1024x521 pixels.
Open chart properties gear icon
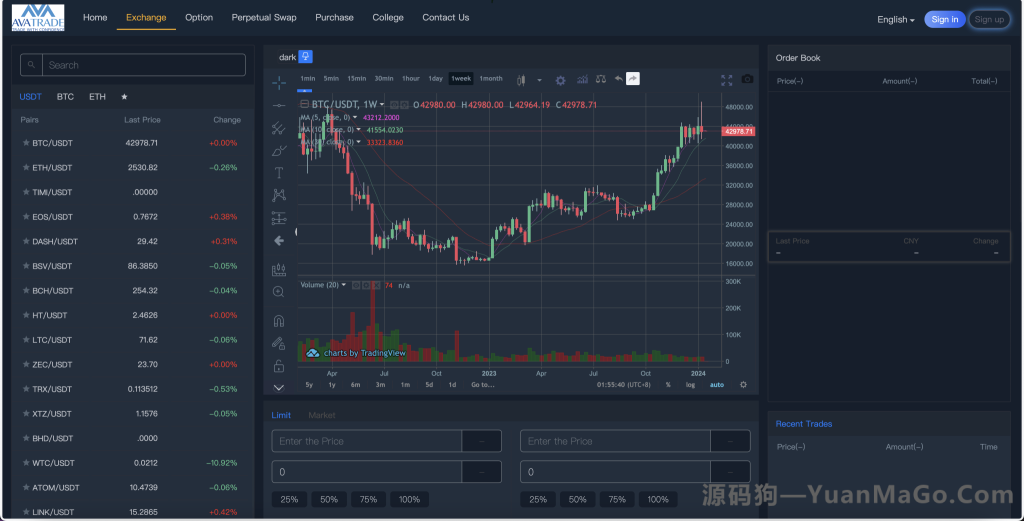coord(560,80)
